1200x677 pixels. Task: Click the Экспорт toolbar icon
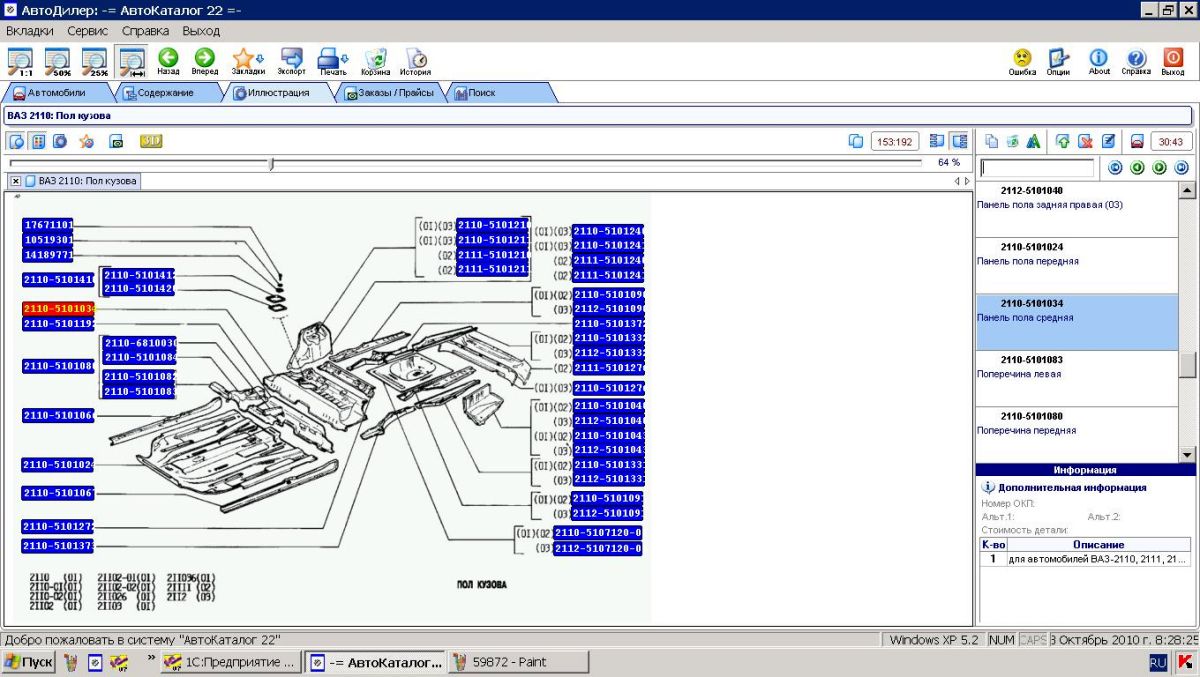(x=292, y=61)
